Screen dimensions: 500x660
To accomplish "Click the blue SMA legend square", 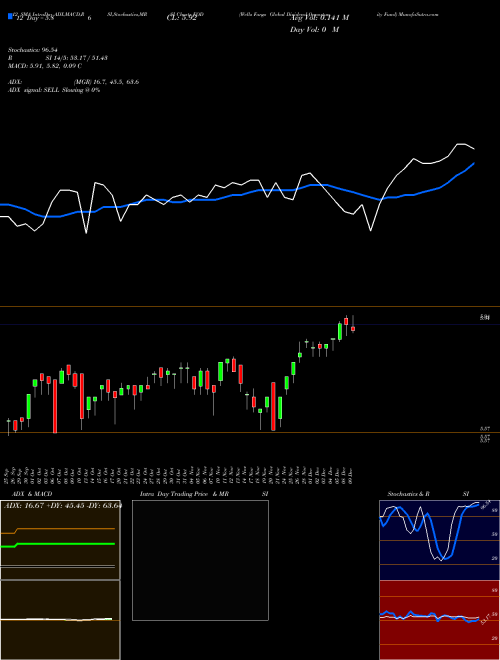I will tap(10, 16).
